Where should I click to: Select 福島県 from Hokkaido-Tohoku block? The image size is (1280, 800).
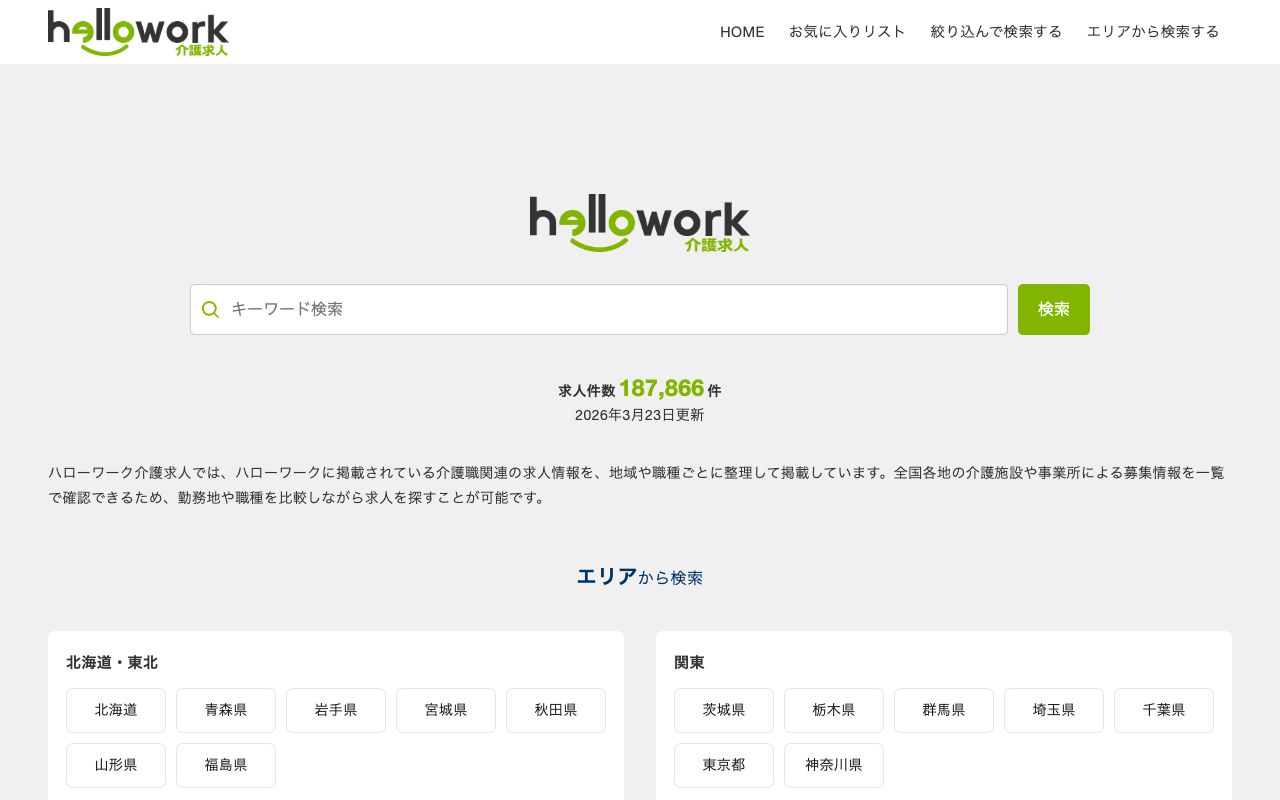pos(226,765)
